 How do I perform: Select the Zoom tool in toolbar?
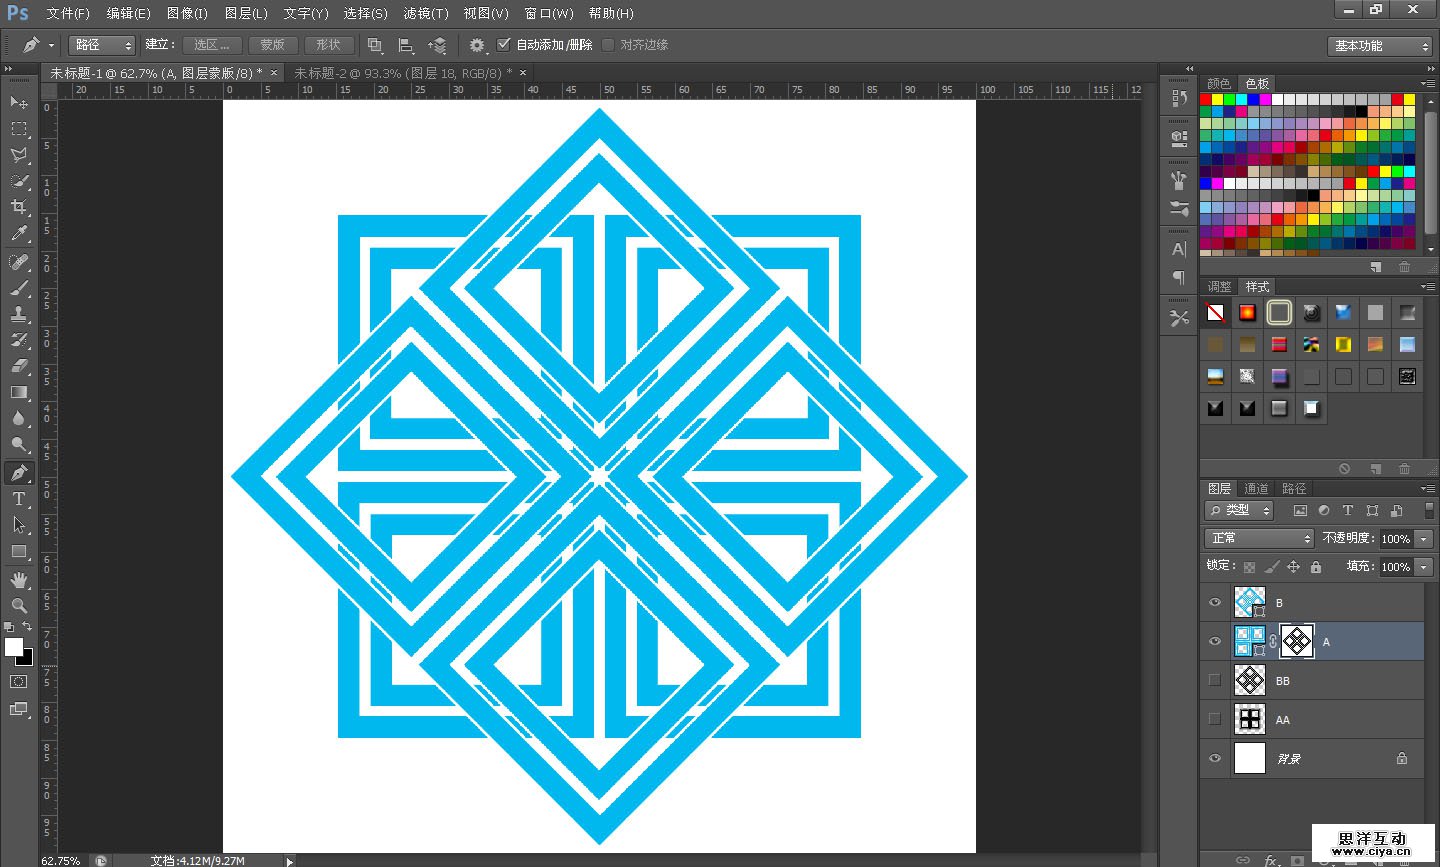pyautogui.click(x=19, y=606)
